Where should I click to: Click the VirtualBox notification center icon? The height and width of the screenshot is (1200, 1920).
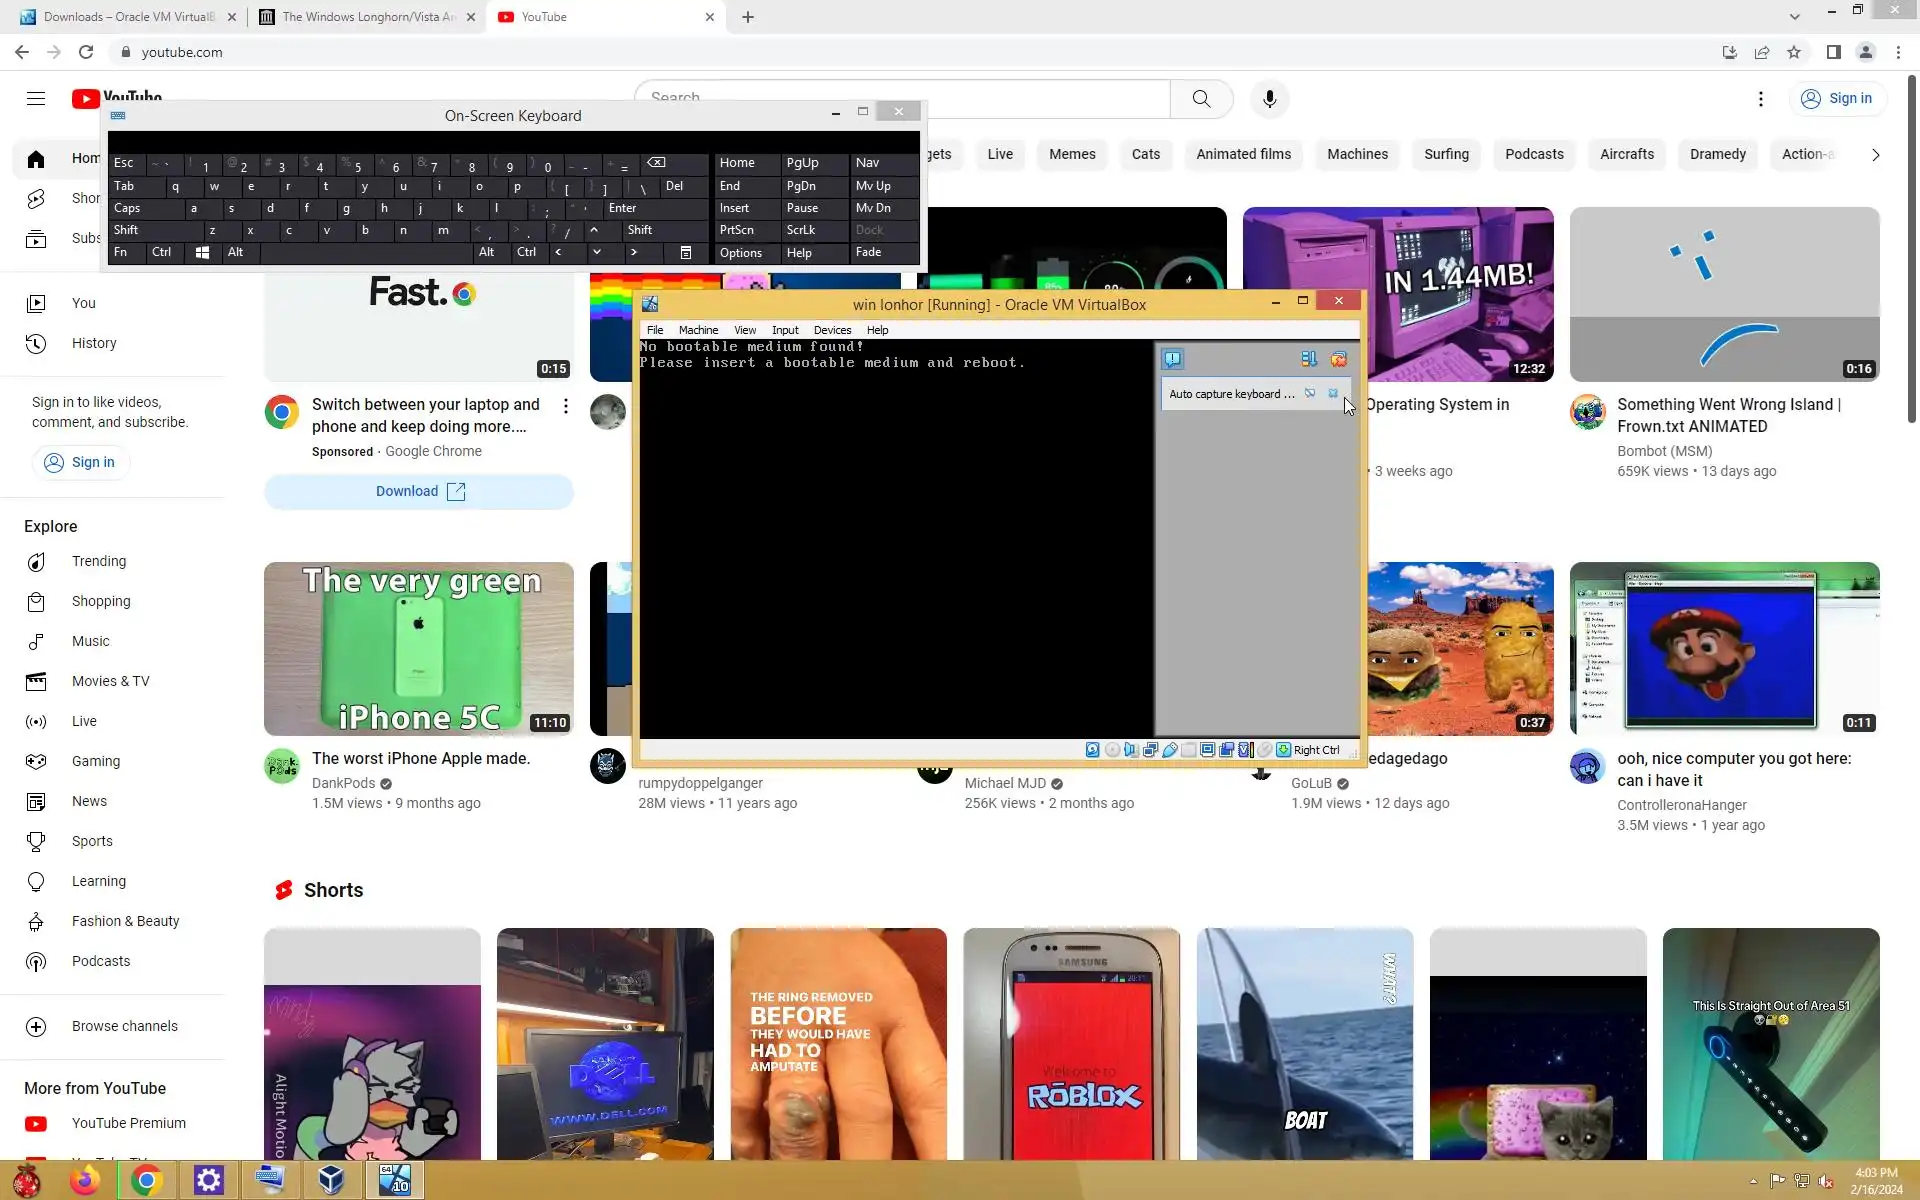[1172, 359]
